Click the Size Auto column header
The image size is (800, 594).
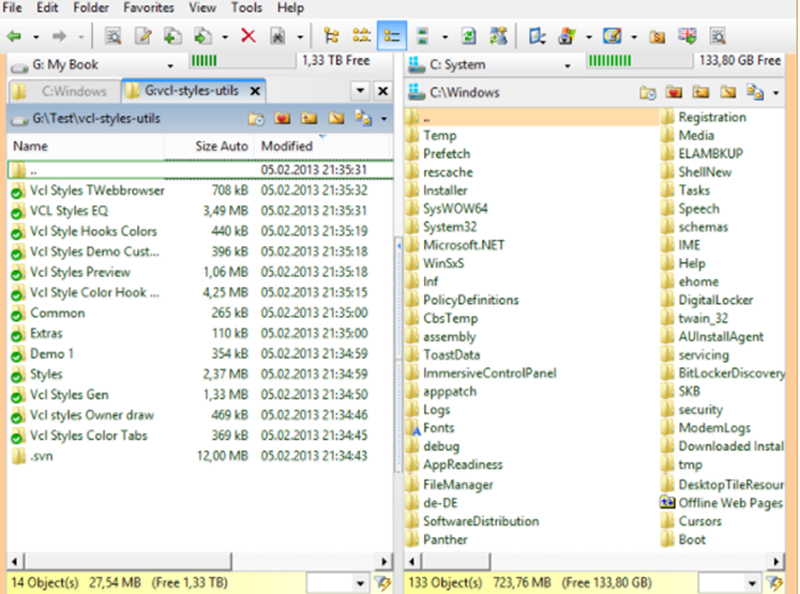tap(221, 146)
